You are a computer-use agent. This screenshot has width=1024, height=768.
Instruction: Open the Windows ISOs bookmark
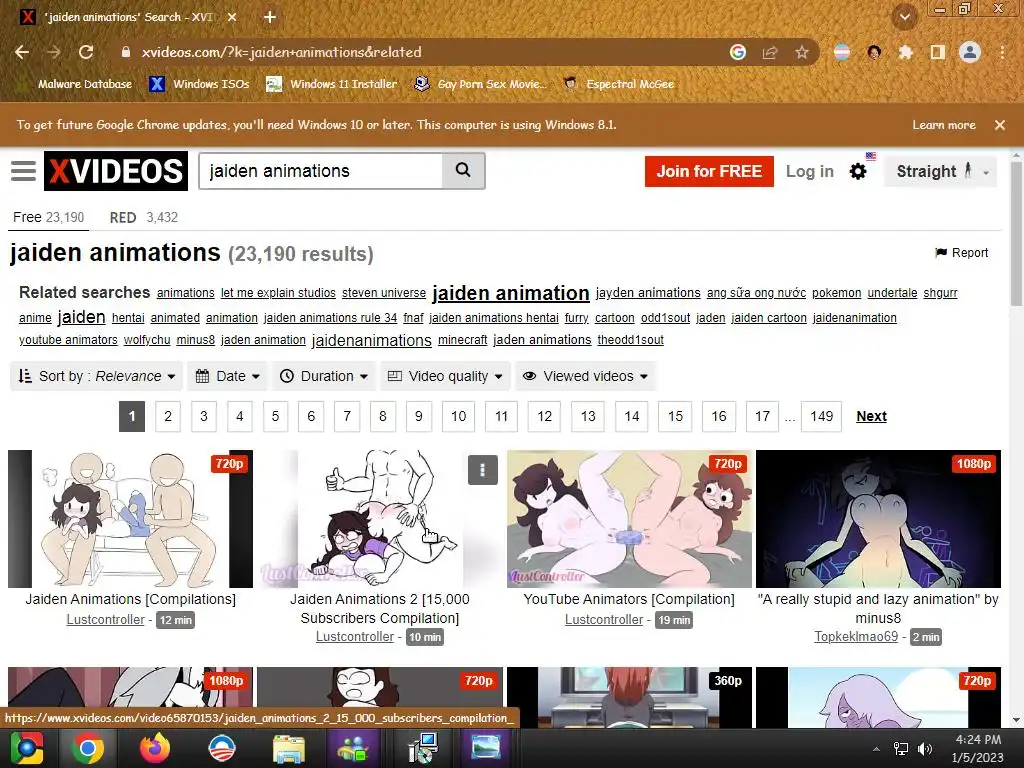(x=199, y=84)
